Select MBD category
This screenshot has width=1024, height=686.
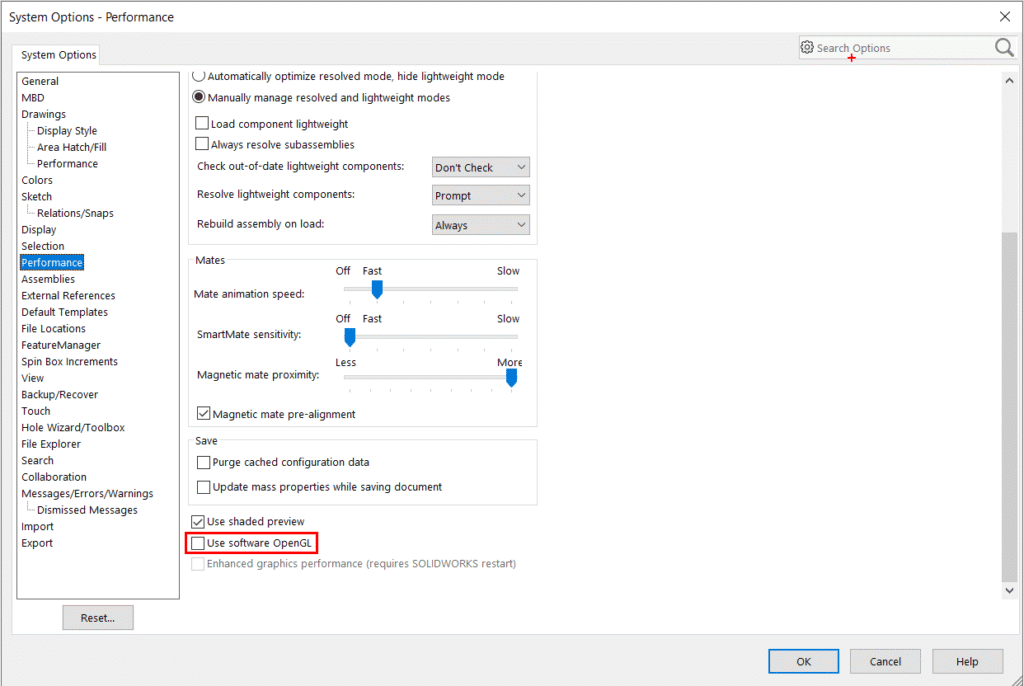click(x=33, y=97)
